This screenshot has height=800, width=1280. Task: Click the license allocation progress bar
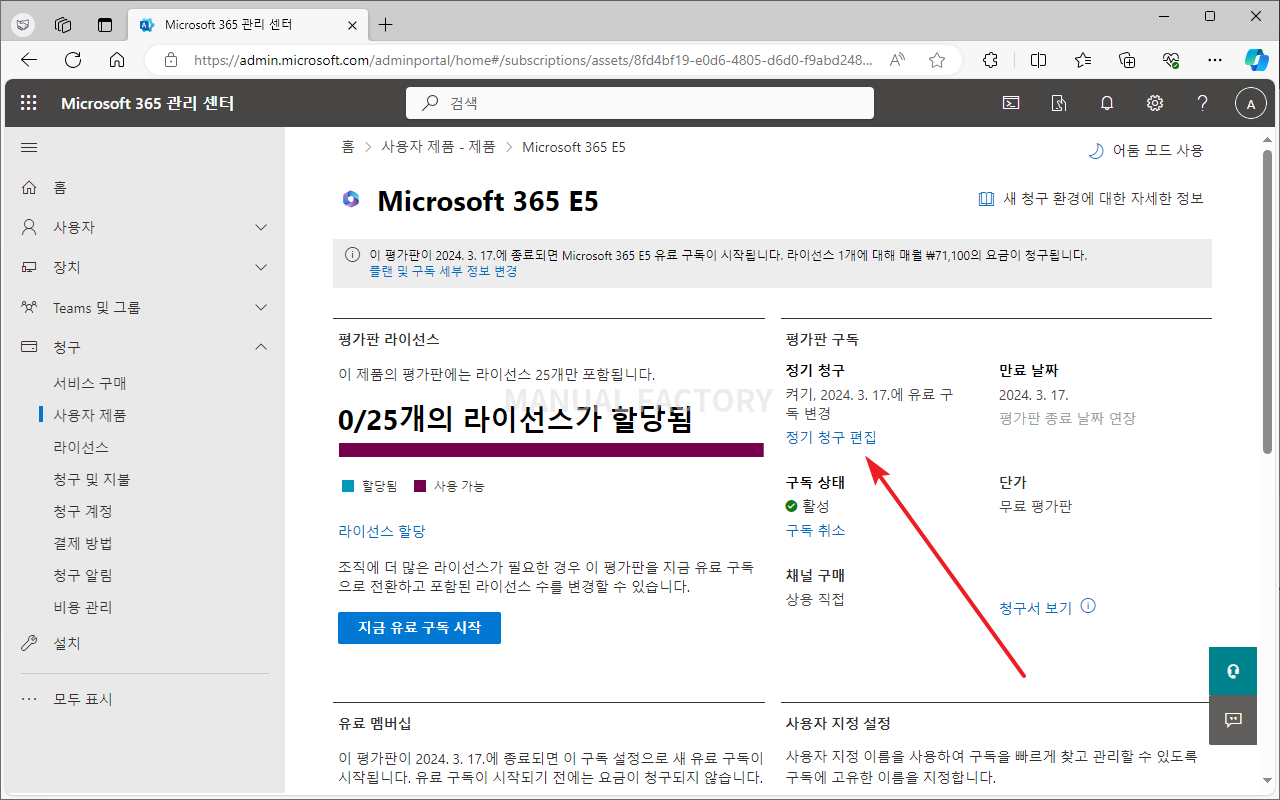click(x=551, y=450)
